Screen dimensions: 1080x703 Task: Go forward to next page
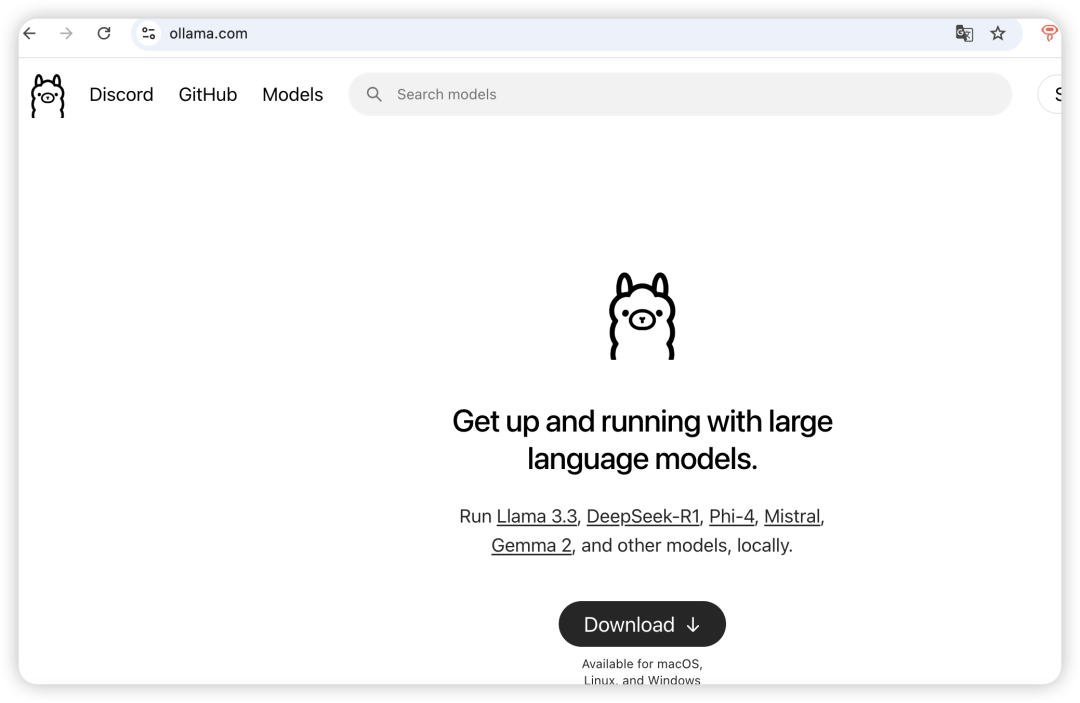click(x=66, y=33)
